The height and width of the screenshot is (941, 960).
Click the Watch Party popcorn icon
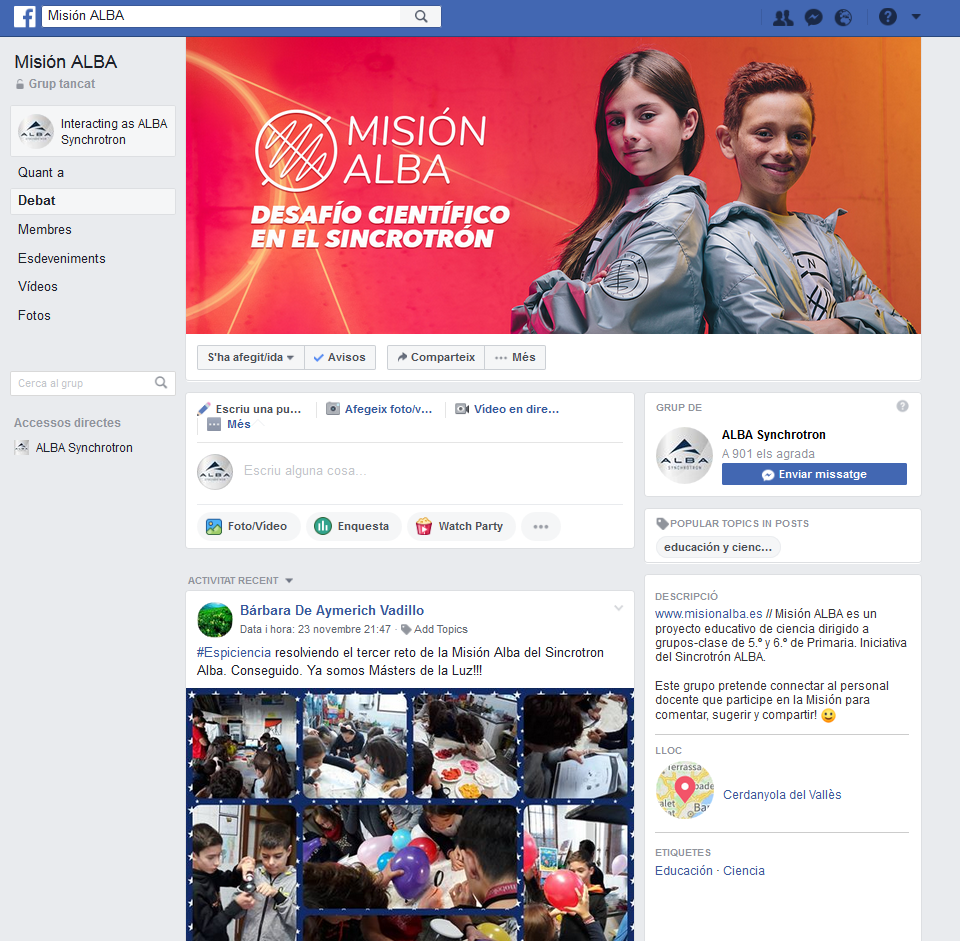tap(424, 526)
